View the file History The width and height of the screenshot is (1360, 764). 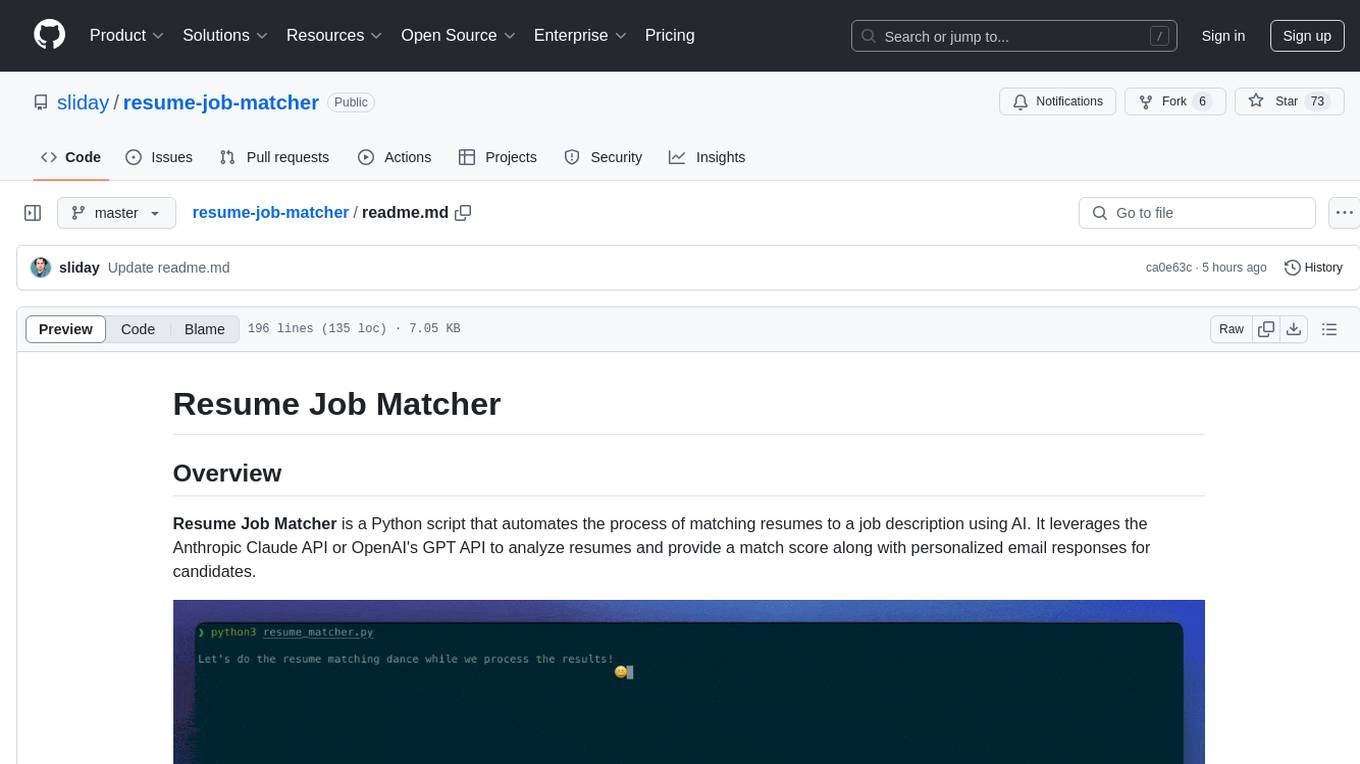point(1313,268)
